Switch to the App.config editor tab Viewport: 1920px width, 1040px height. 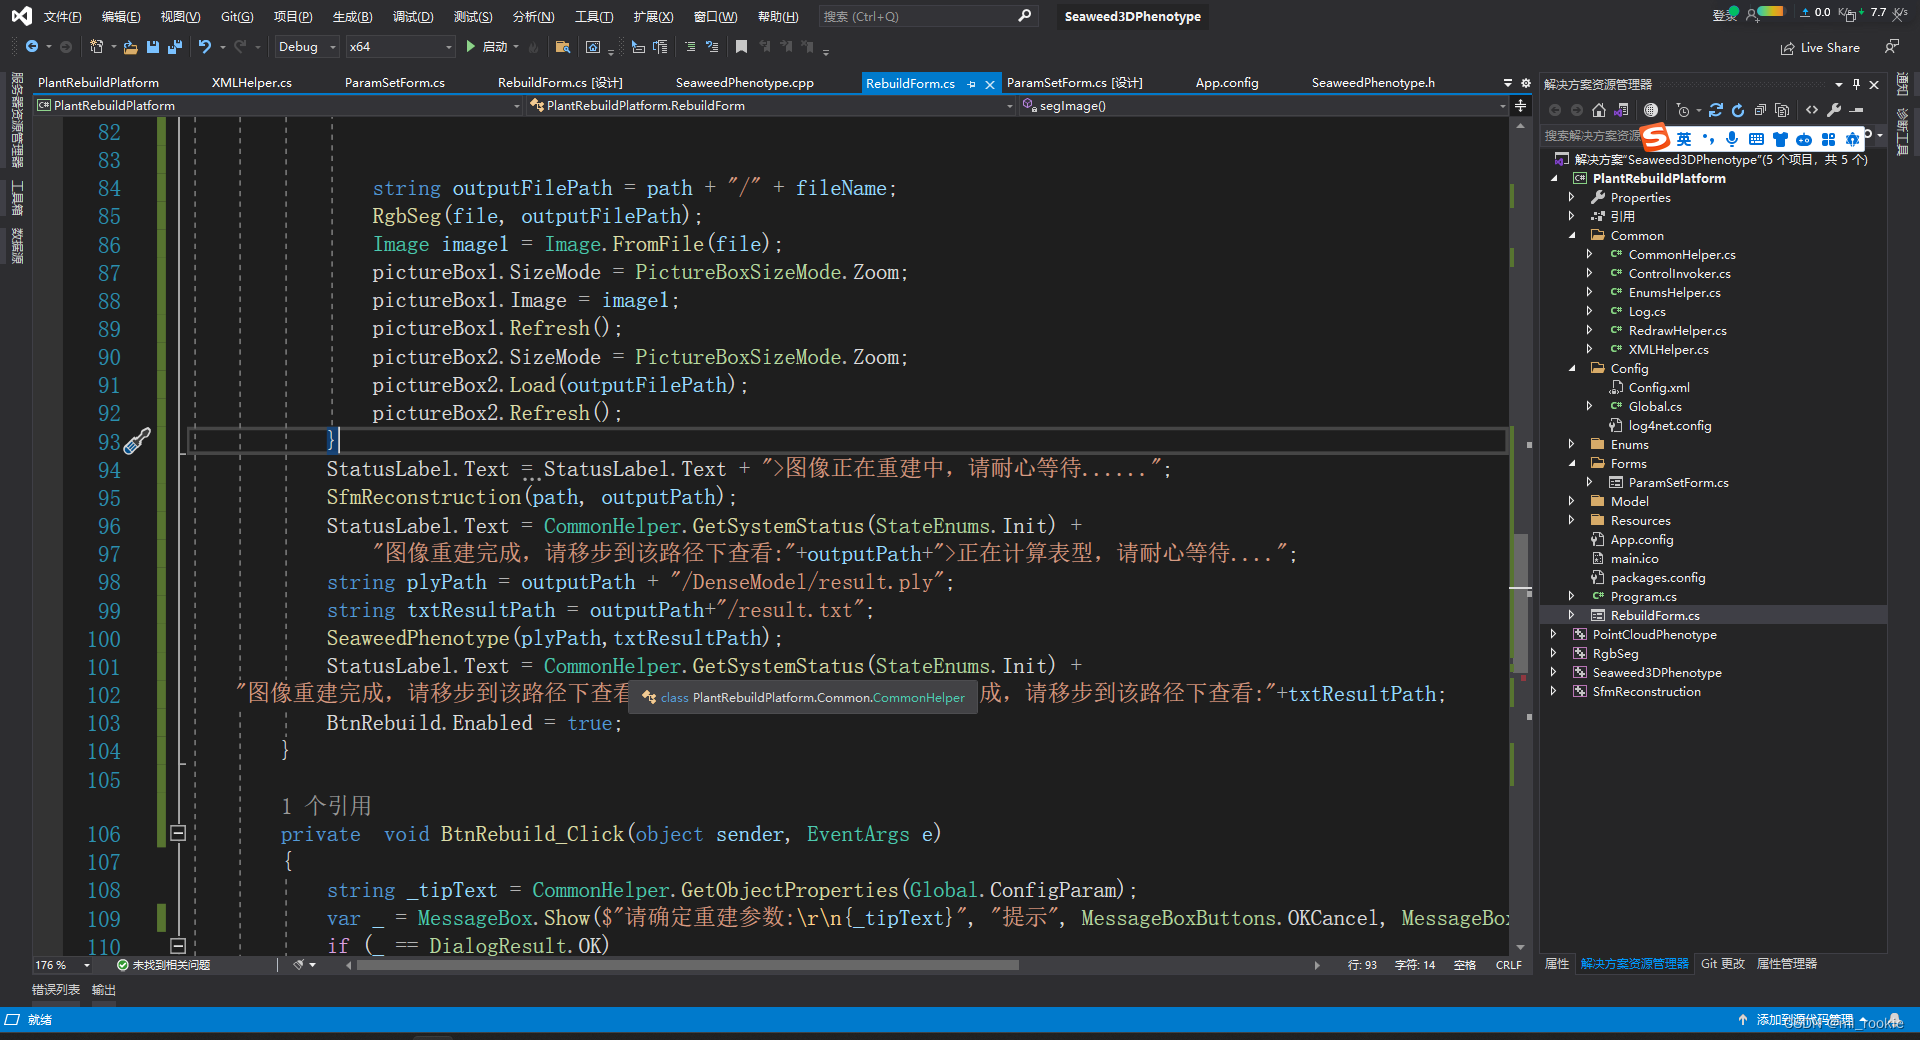1227,83
